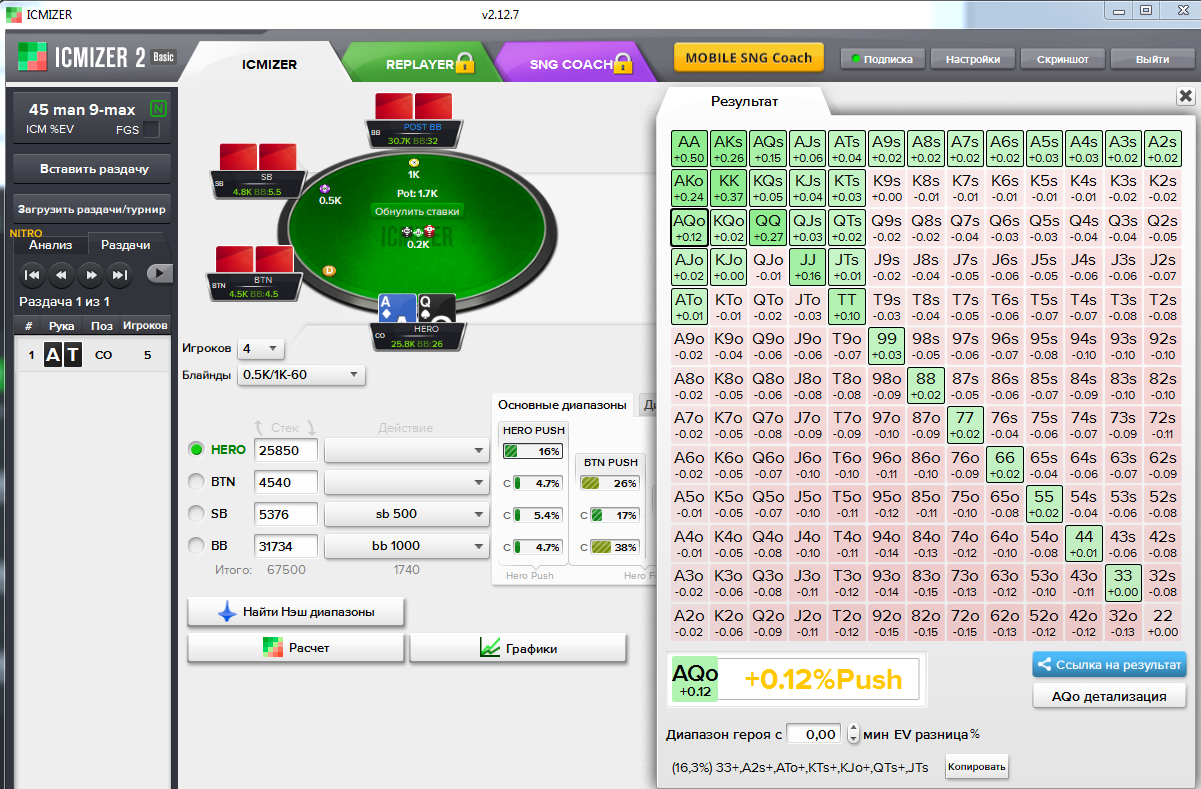
Task: Toggle the FGS checkbox
Action: point(151,129)
